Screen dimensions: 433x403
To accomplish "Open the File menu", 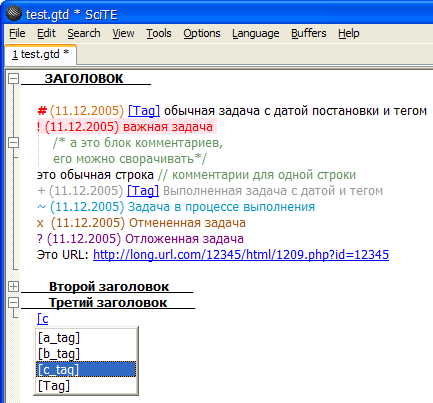I will point(17,33).
